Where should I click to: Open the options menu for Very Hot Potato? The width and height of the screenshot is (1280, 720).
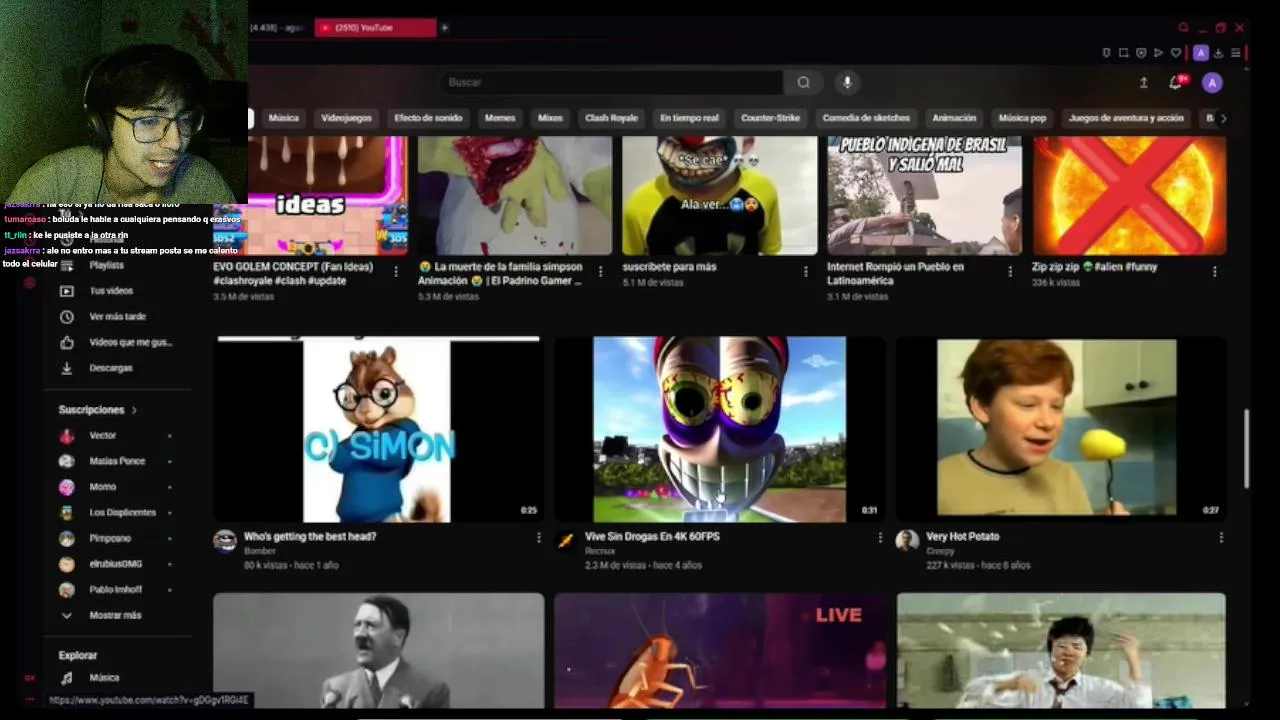point(1221,538)
